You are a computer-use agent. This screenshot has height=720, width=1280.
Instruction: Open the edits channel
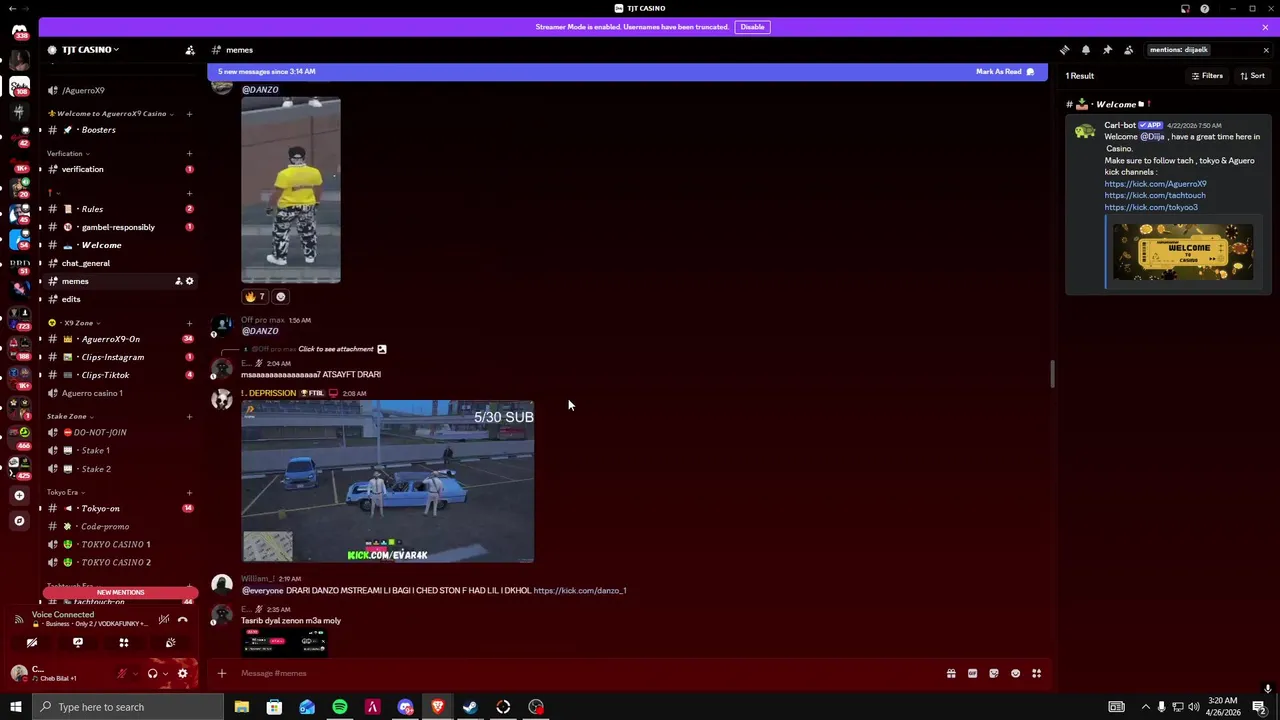click(120, 299)
